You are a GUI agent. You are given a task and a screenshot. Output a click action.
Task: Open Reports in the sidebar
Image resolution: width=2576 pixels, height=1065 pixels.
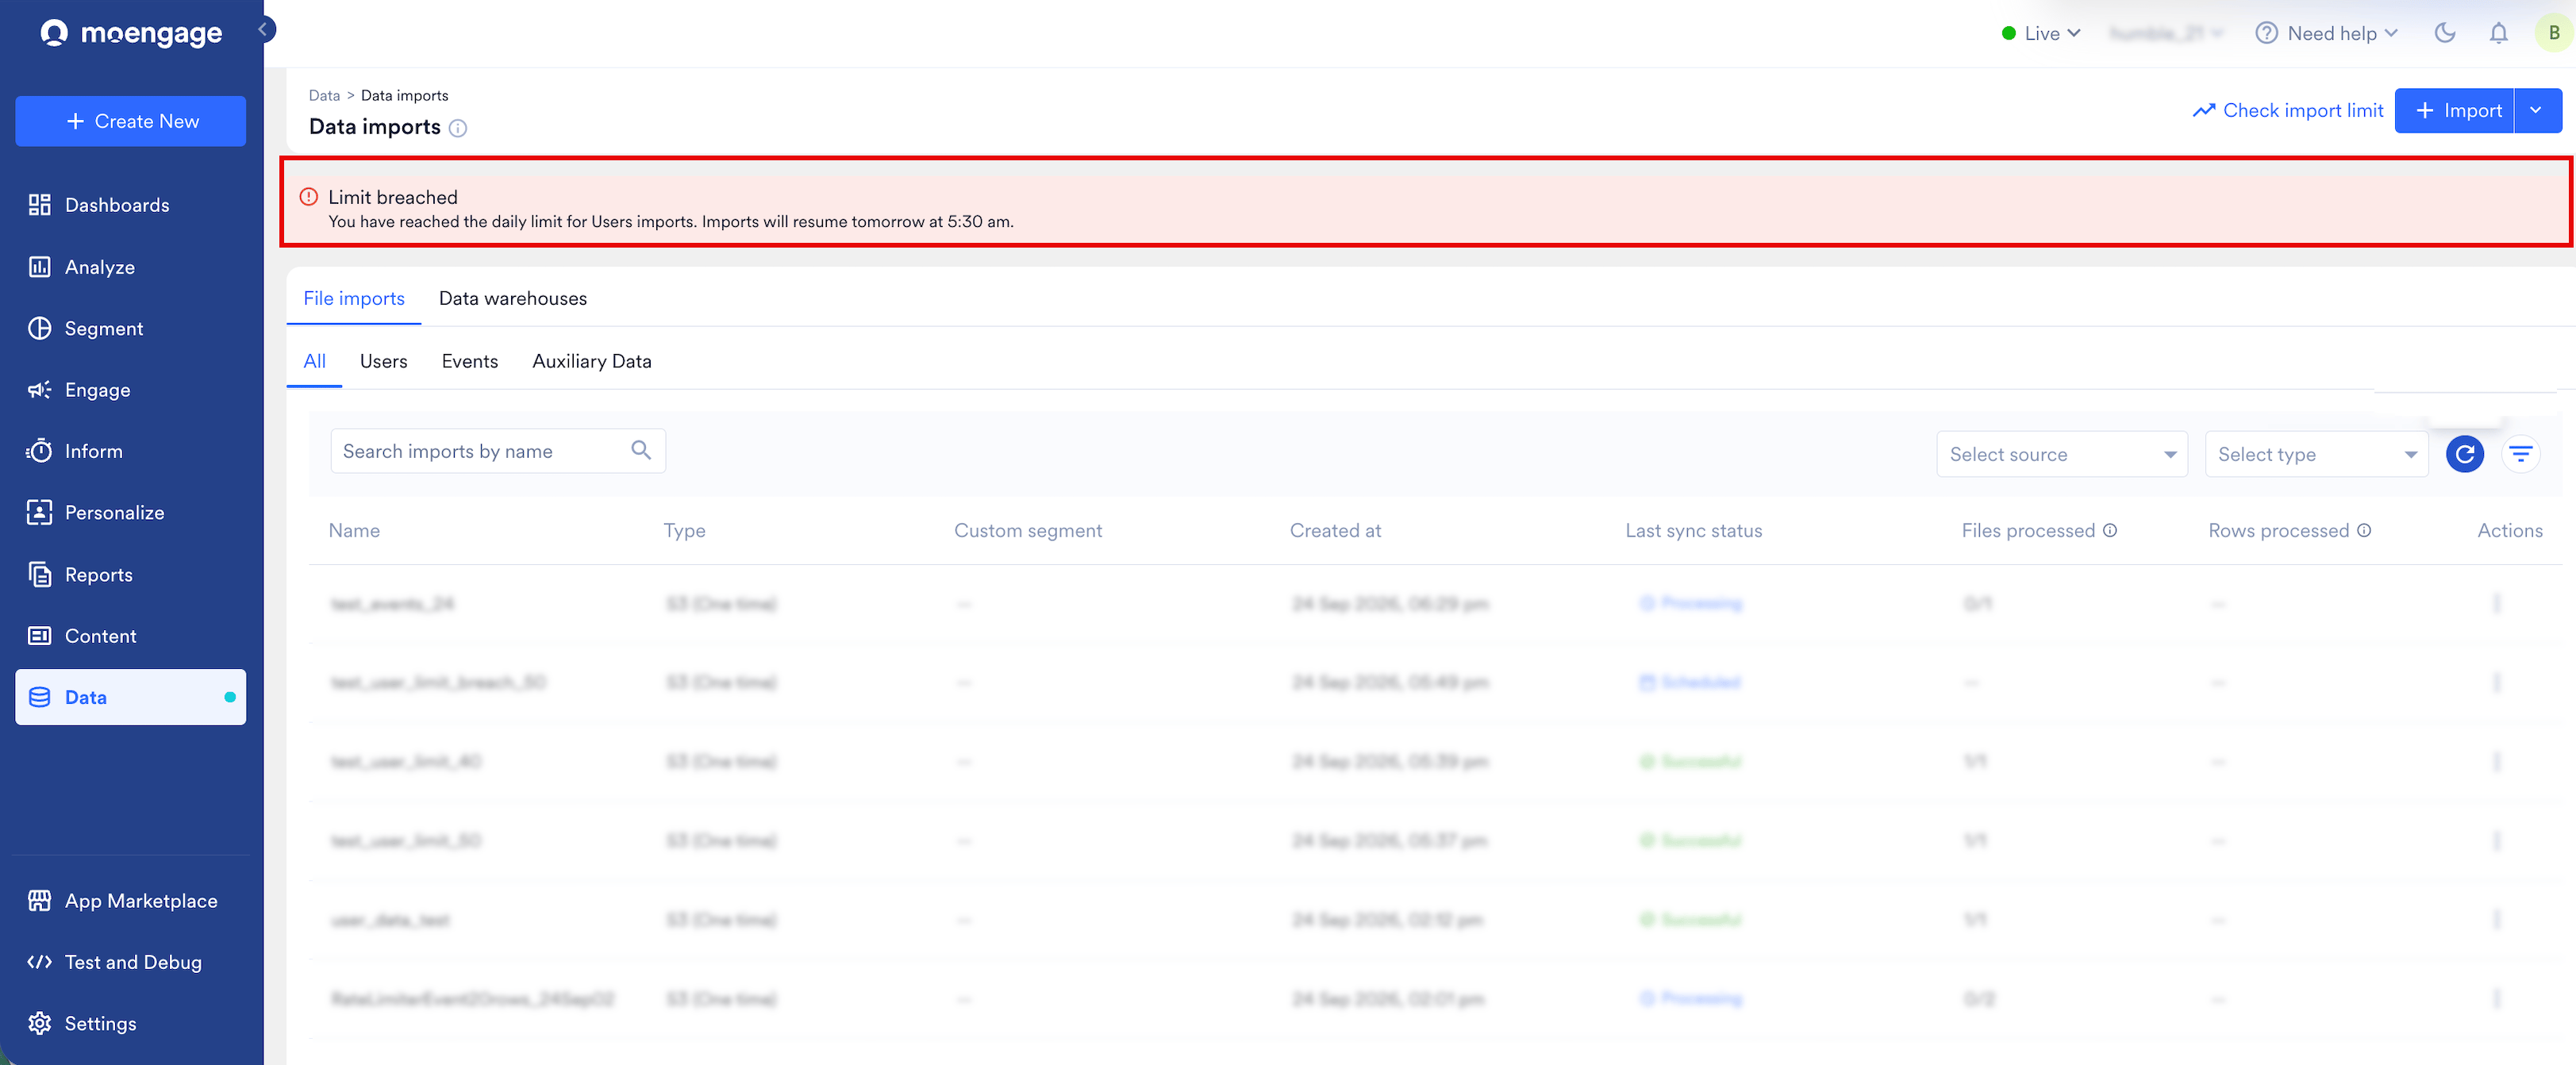(x=131, y=574)
